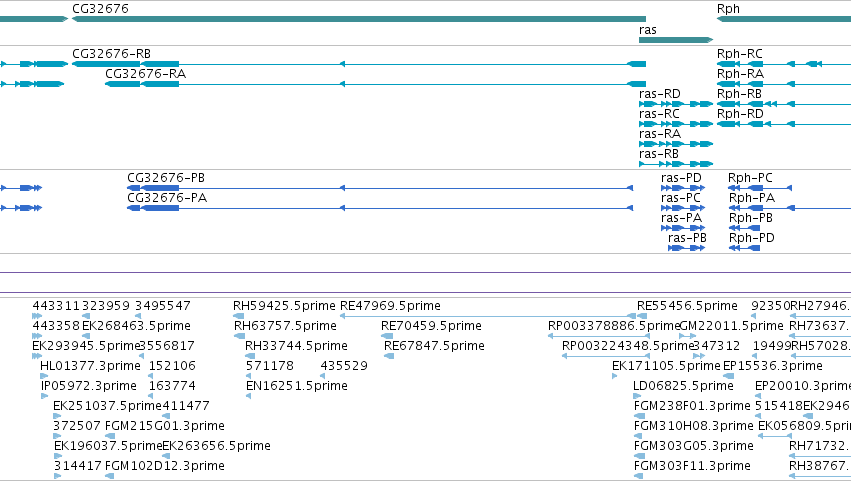Click the ras-RA transcript

click(x=676, y=144)
